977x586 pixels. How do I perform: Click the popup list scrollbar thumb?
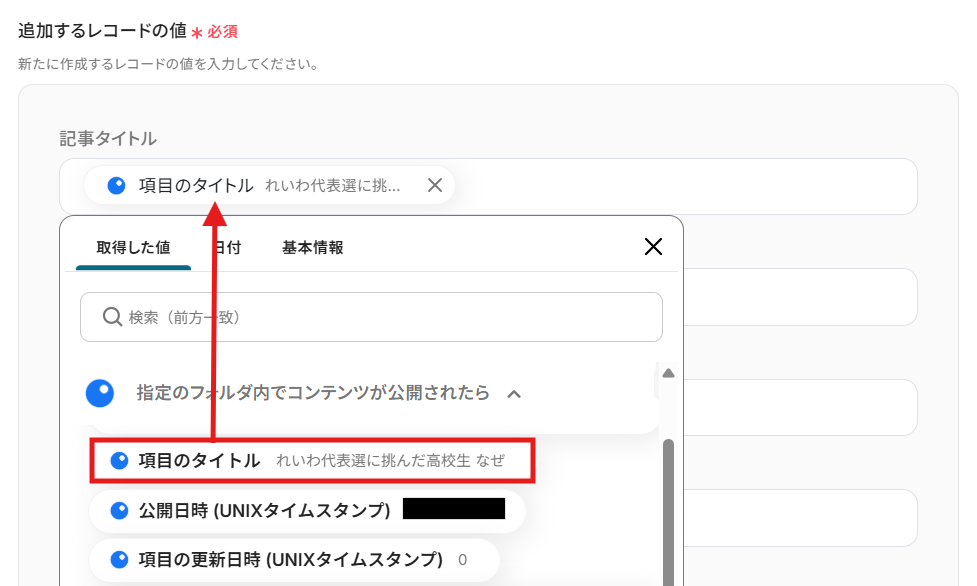point(669,511)
